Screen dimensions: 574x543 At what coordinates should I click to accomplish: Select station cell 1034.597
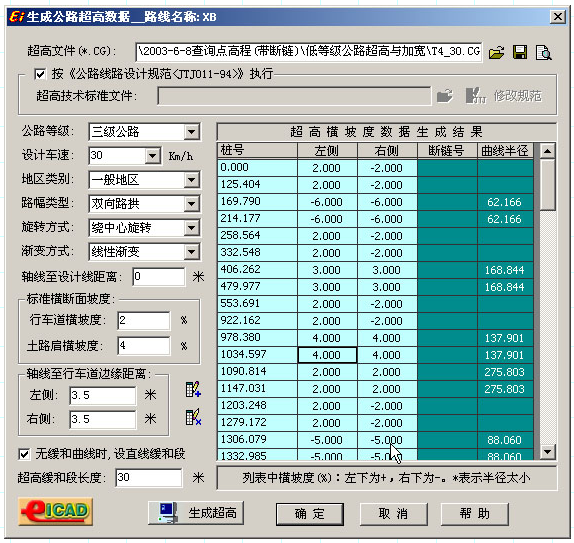[257, 354]
